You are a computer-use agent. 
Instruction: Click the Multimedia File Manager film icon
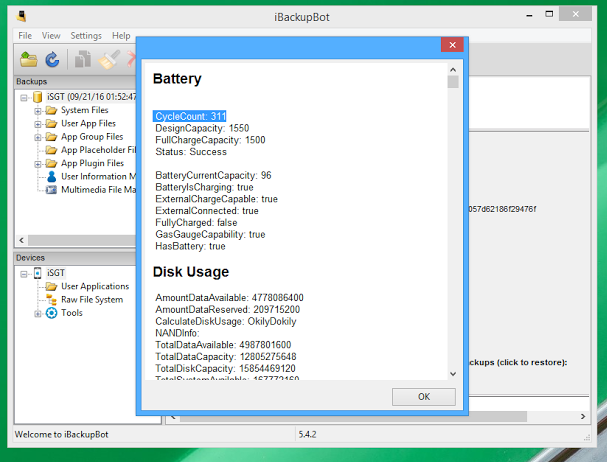[x=51, y=190]
